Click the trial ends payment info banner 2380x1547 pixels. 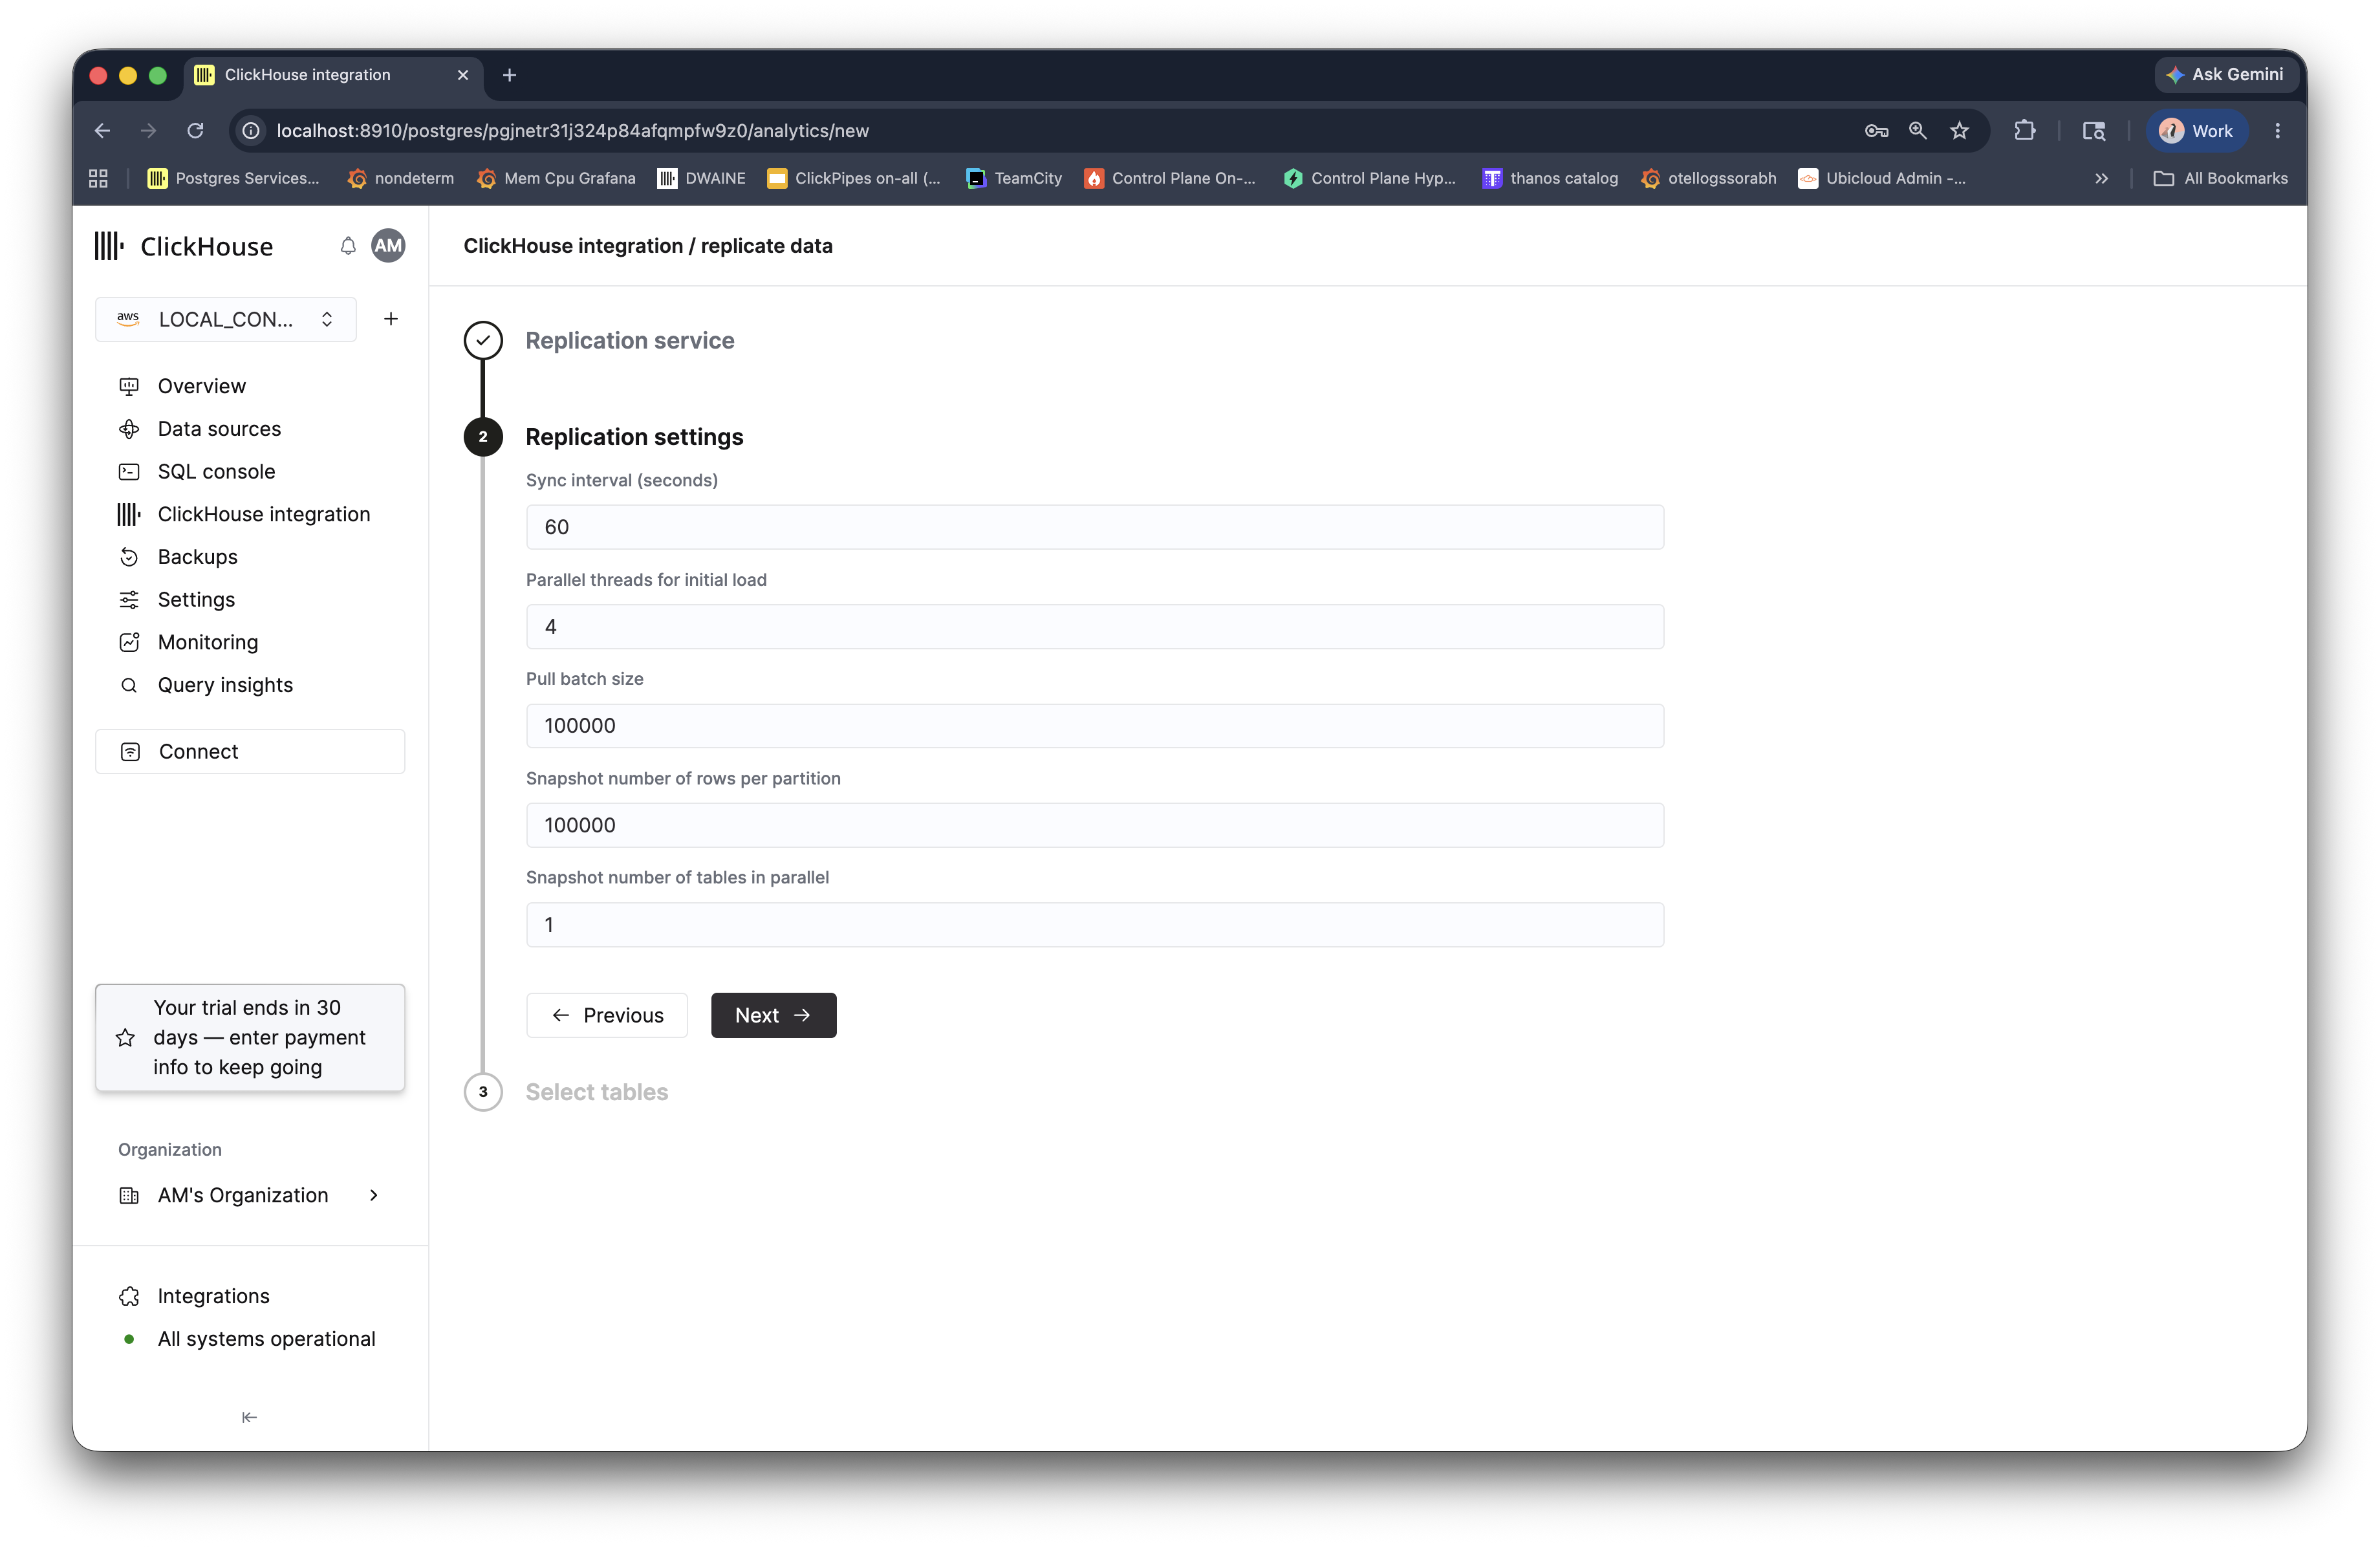(x=250, y=1037)
